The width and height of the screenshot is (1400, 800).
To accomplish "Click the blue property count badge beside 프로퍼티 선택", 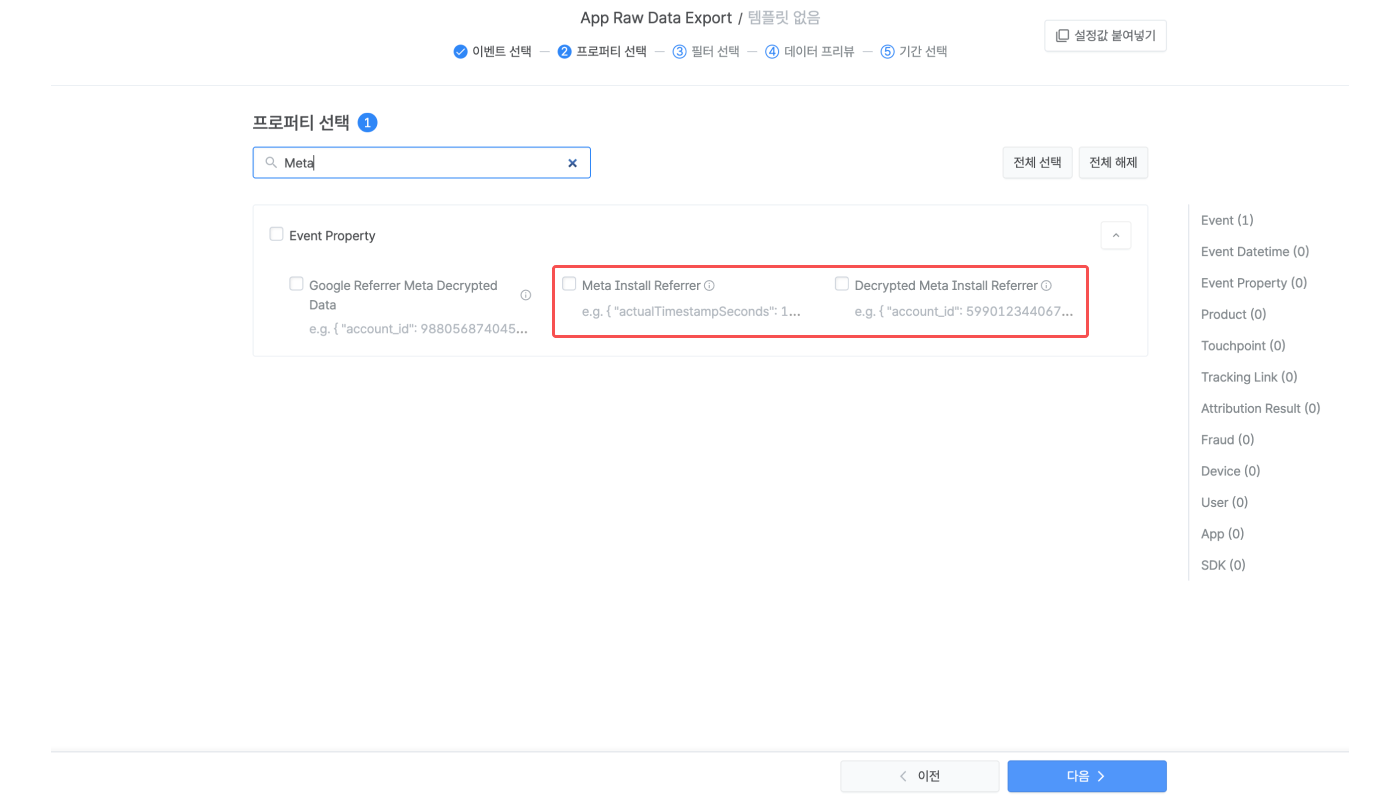I will [367, 123].
